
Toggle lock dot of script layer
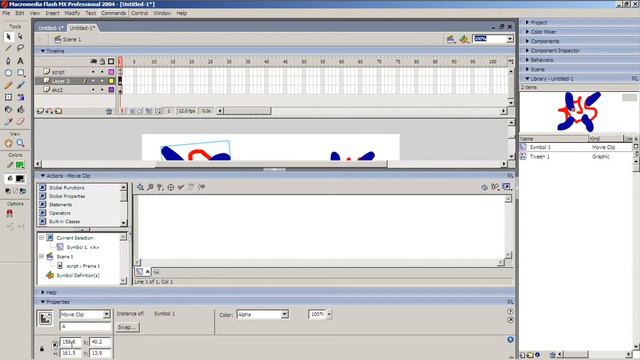[102, 72]
